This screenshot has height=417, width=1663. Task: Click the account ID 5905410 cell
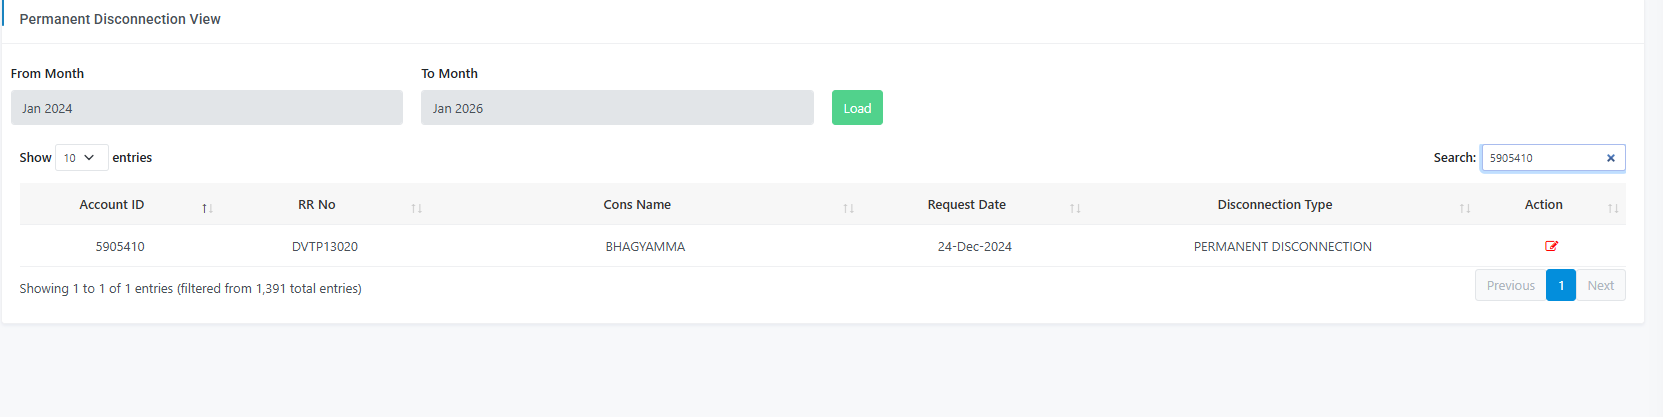pyautogui.click(x=120, y=246)
